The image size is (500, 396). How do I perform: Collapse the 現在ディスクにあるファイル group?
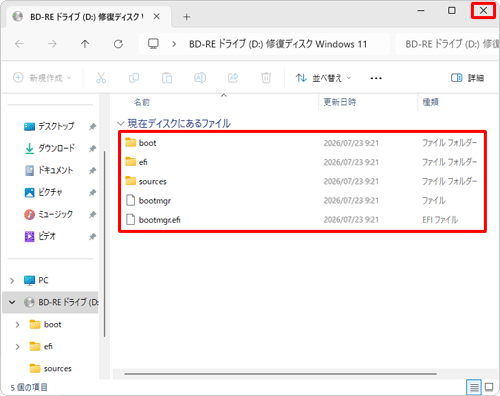(x=121, y=123)
